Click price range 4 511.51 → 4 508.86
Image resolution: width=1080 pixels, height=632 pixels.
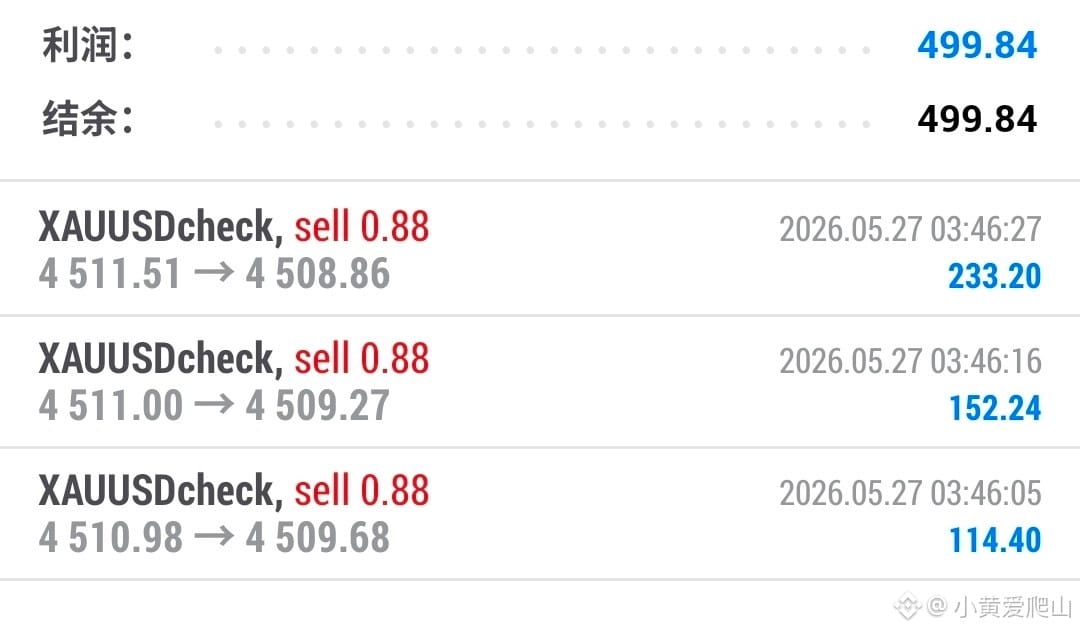click(214, 273)
